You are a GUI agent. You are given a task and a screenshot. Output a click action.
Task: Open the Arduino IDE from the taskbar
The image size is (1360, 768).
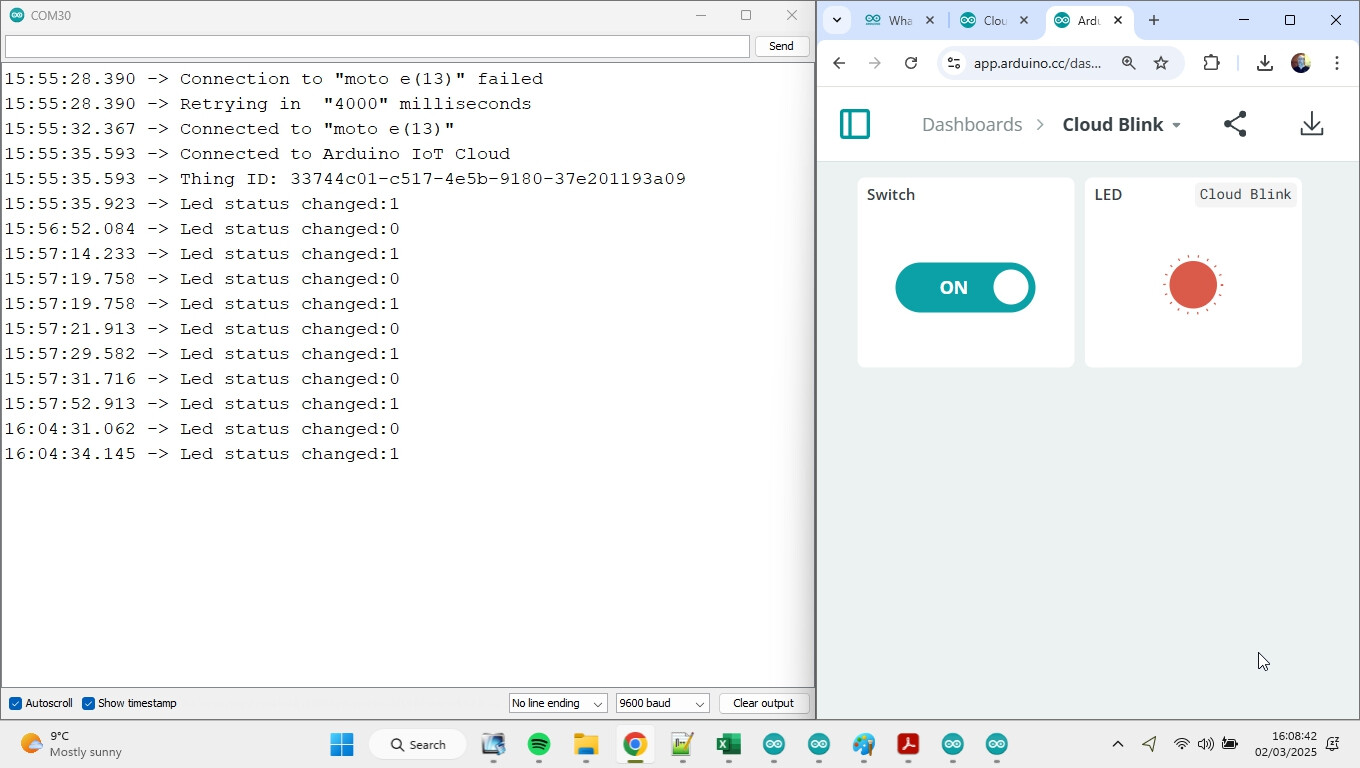pyautogui.click(x=773, y=744)
